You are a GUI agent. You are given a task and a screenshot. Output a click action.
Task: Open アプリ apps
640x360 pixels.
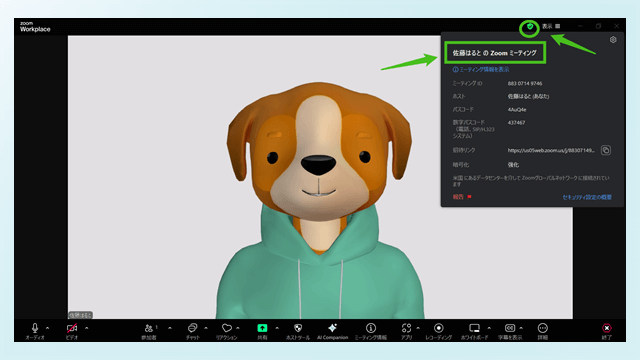pos(406,331)
